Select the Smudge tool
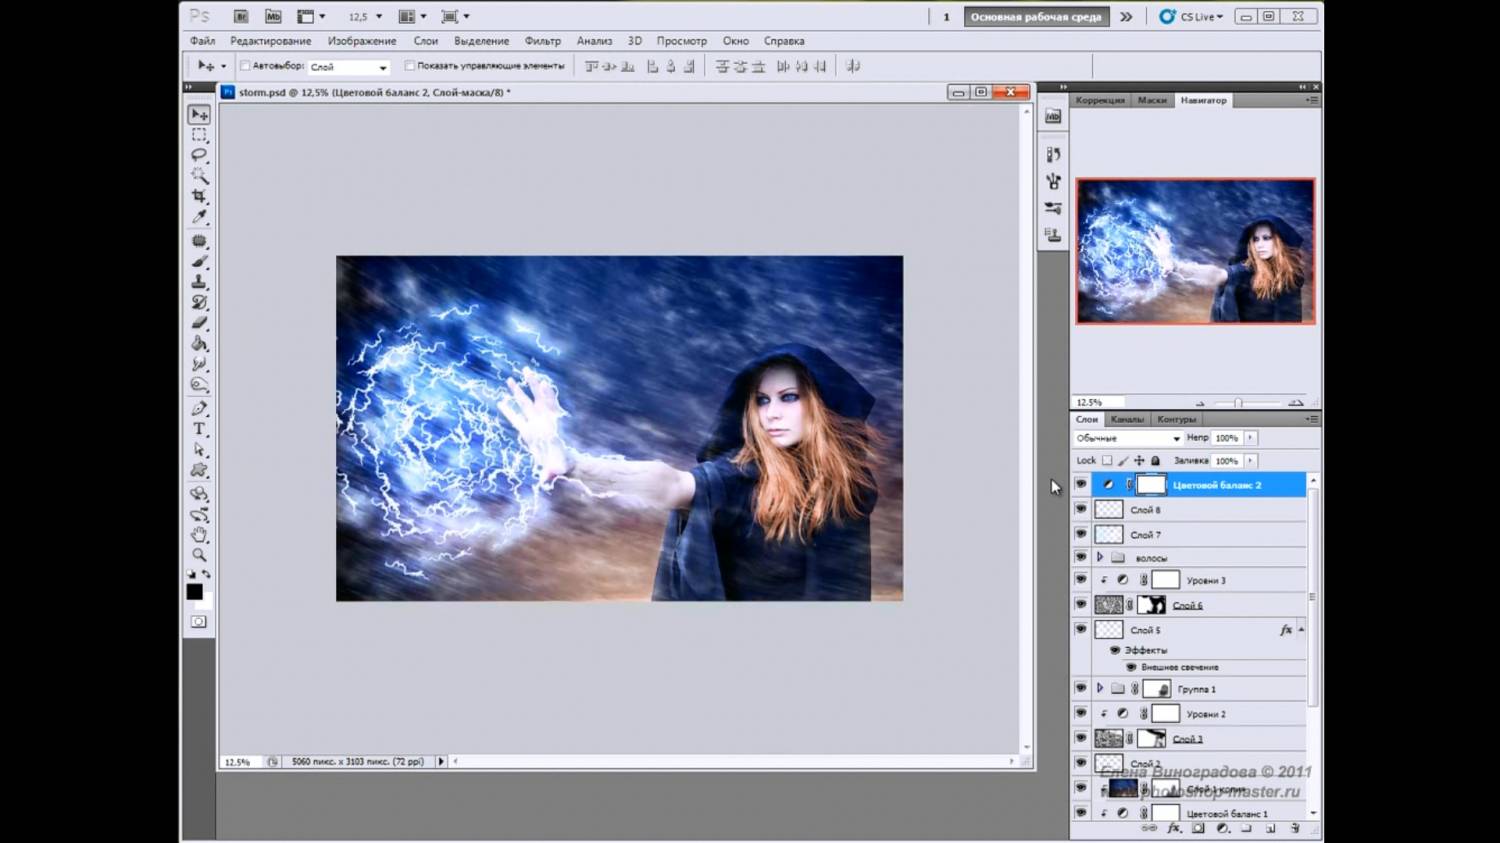 199,364
